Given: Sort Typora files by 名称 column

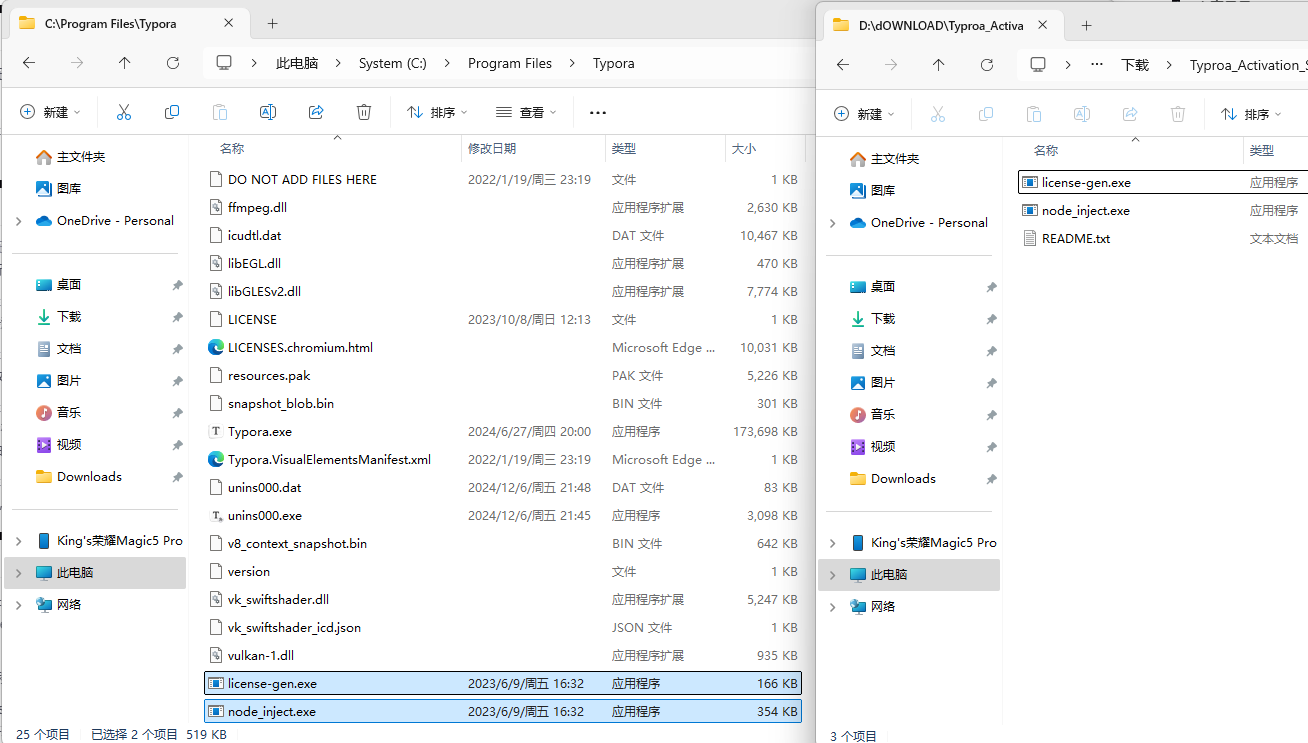Looking at the screenshot, I should click(x=232, y=148).
